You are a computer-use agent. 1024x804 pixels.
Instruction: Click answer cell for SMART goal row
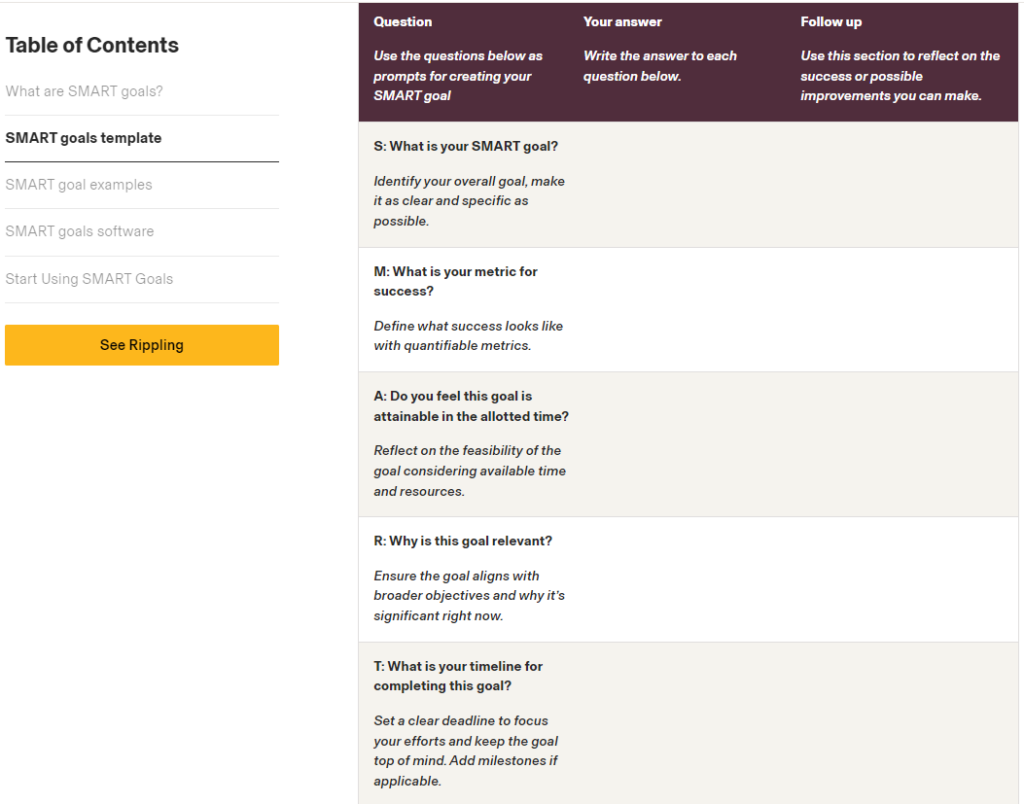(x=683, y=184)
